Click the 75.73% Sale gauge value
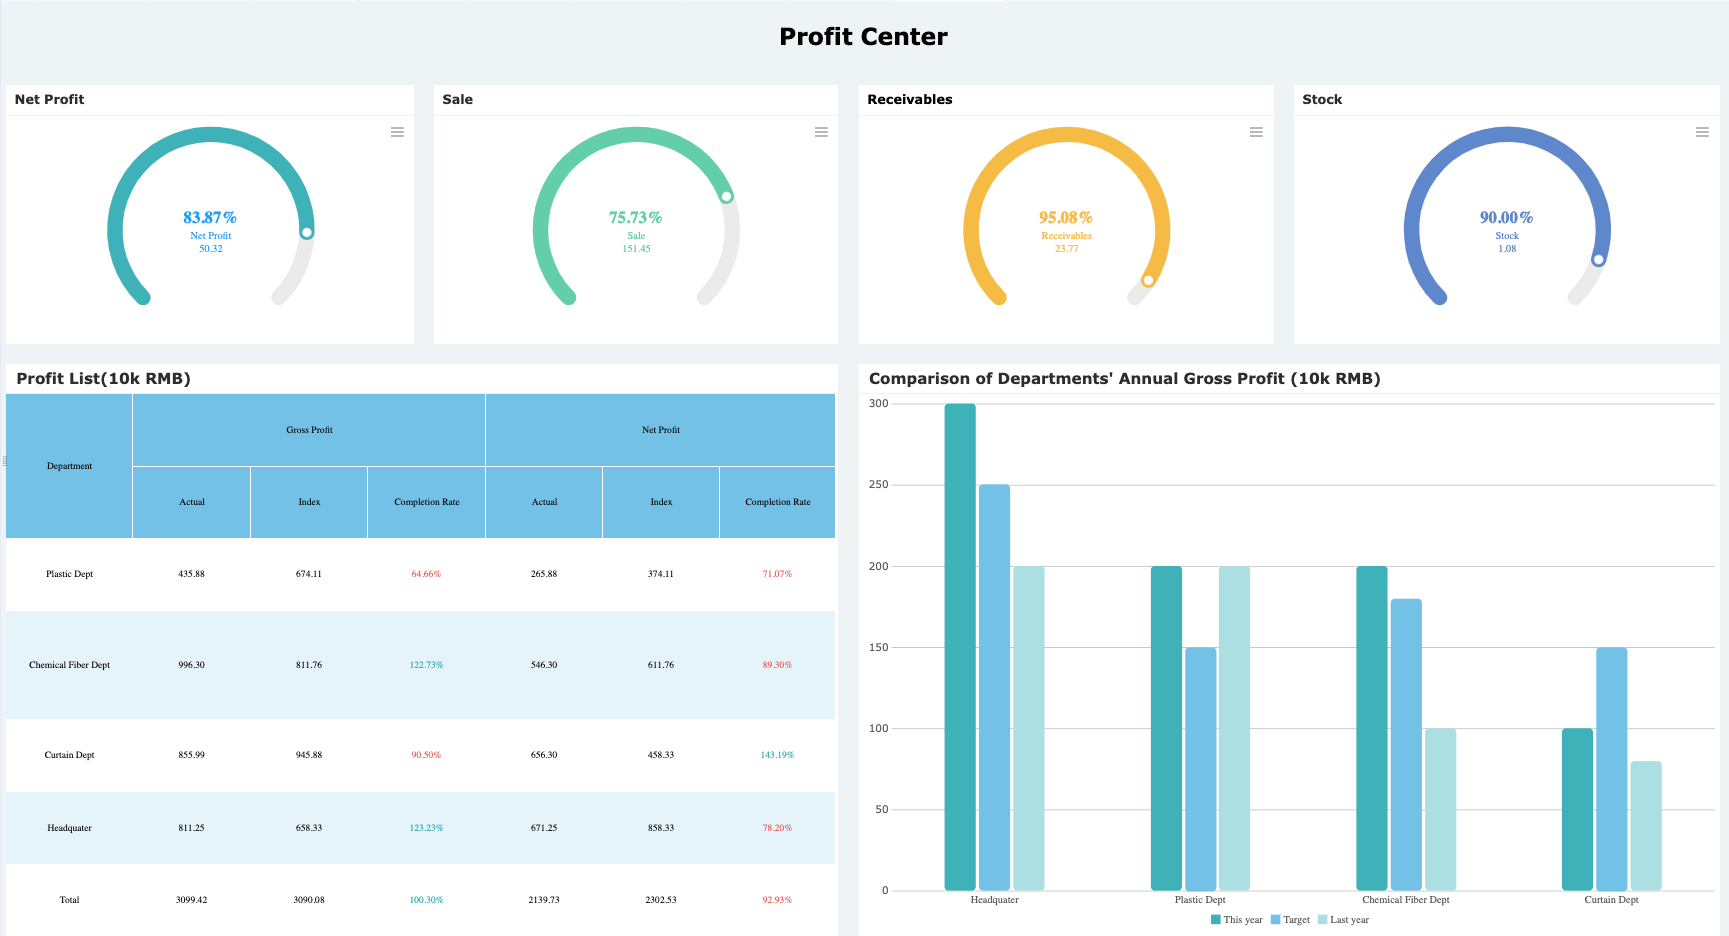 point(636,218)
